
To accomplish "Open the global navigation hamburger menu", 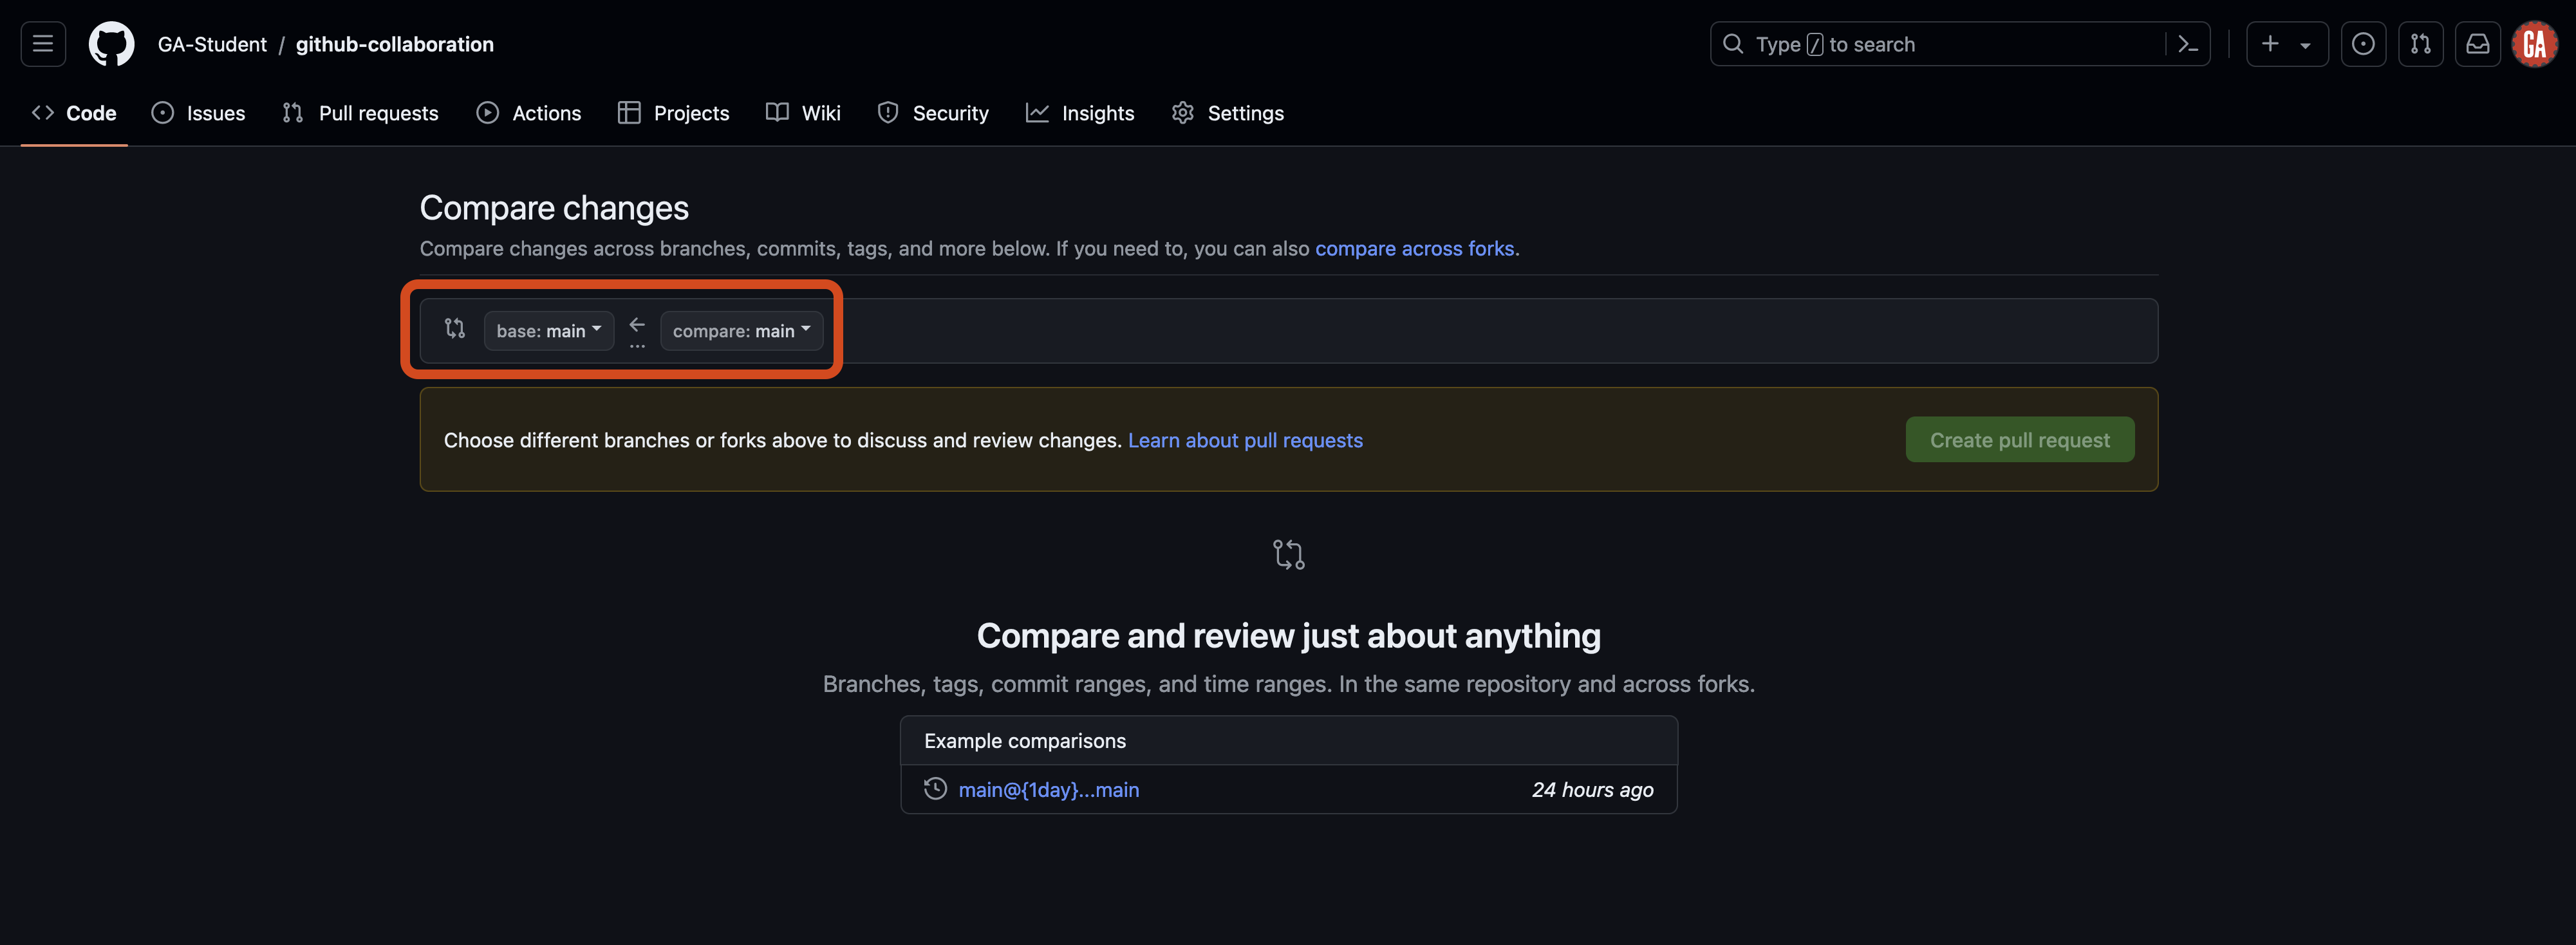I will click(x=42, y=43).
